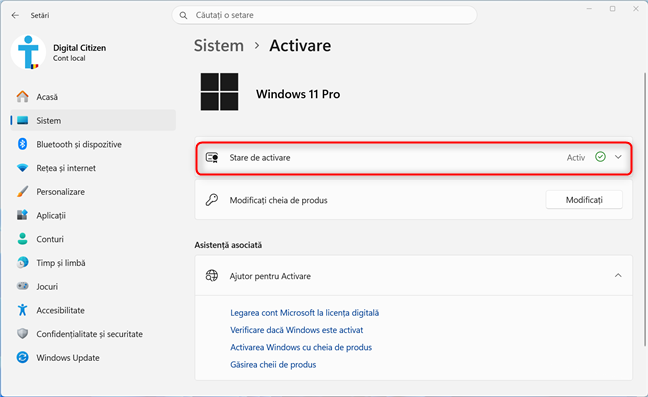
Task: Open Legarea cont Microsoft la licența digitală
Action: tap(305, 313)
